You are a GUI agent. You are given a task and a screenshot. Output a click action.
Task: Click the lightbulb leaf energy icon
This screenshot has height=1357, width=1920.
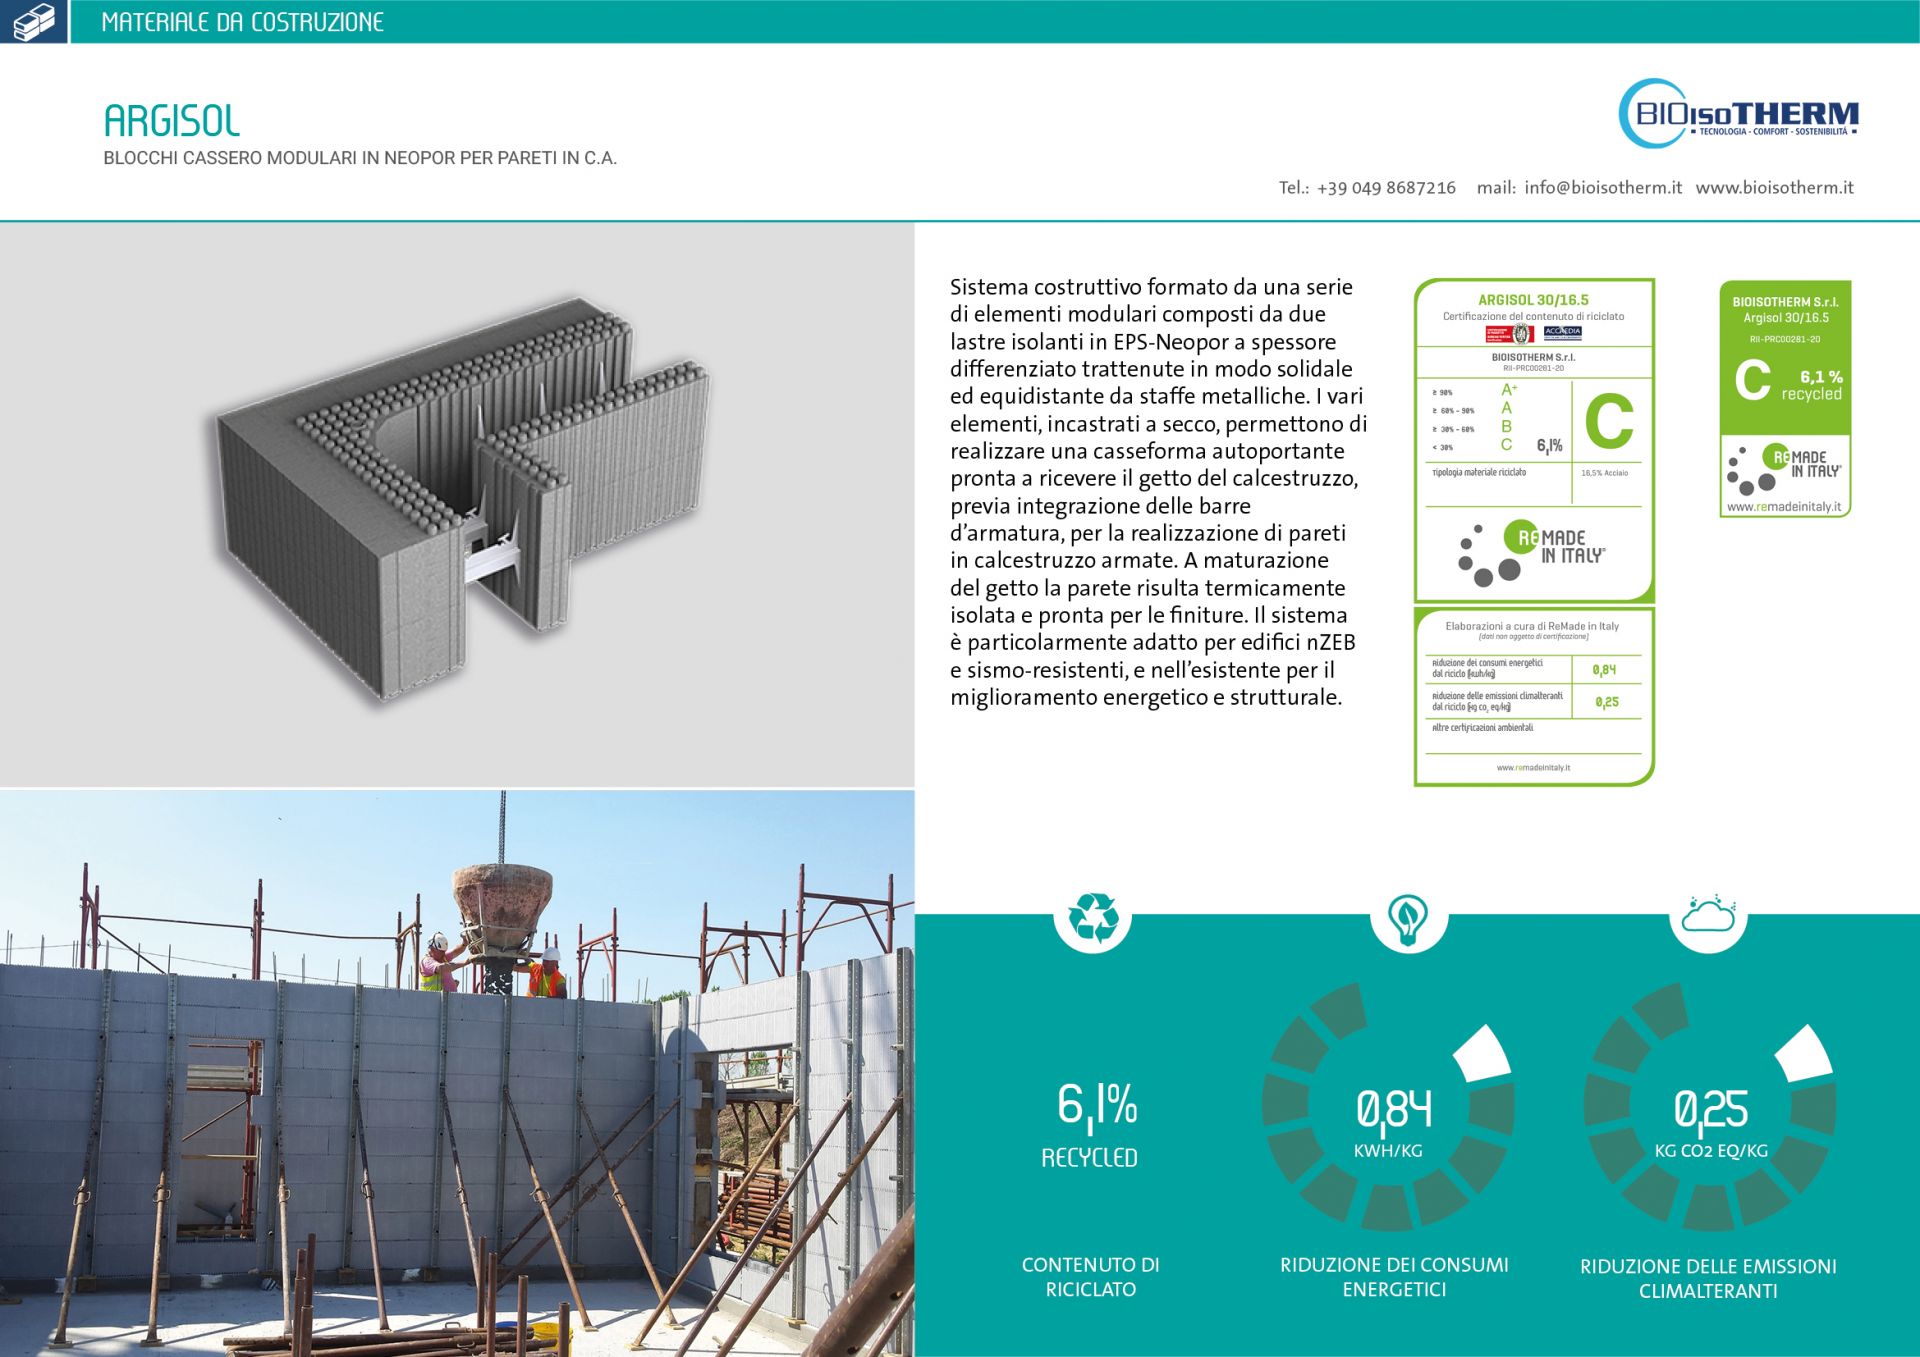click(x=1408, y=918)
